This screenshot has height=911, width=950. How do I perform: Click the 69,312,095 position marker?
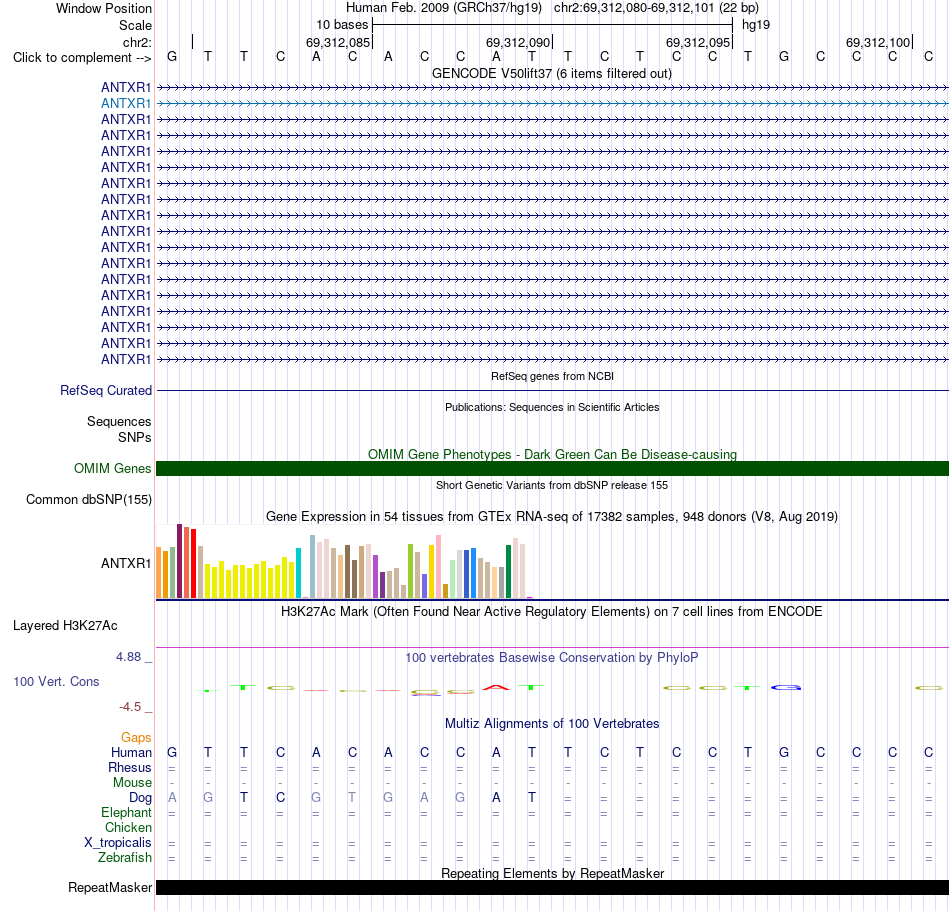[697, 42]
